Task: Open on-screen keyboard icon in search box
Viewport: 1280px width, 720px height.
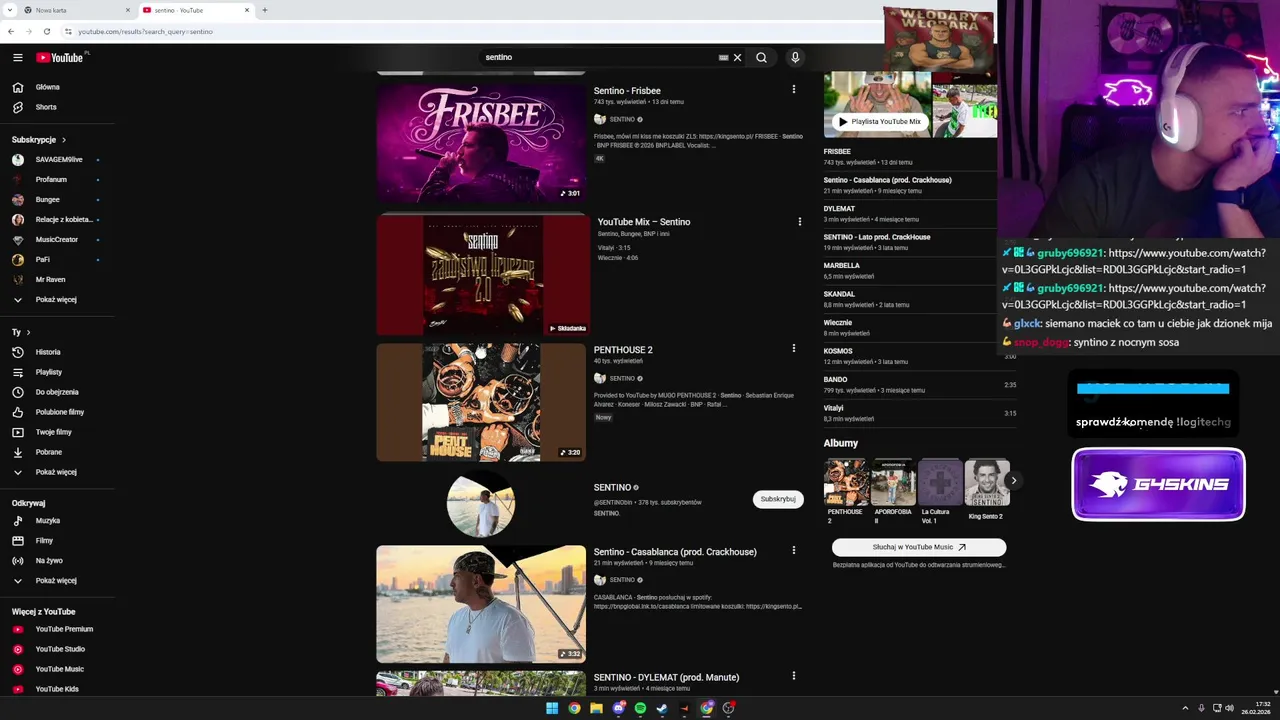Action: [x=723, y=58]
